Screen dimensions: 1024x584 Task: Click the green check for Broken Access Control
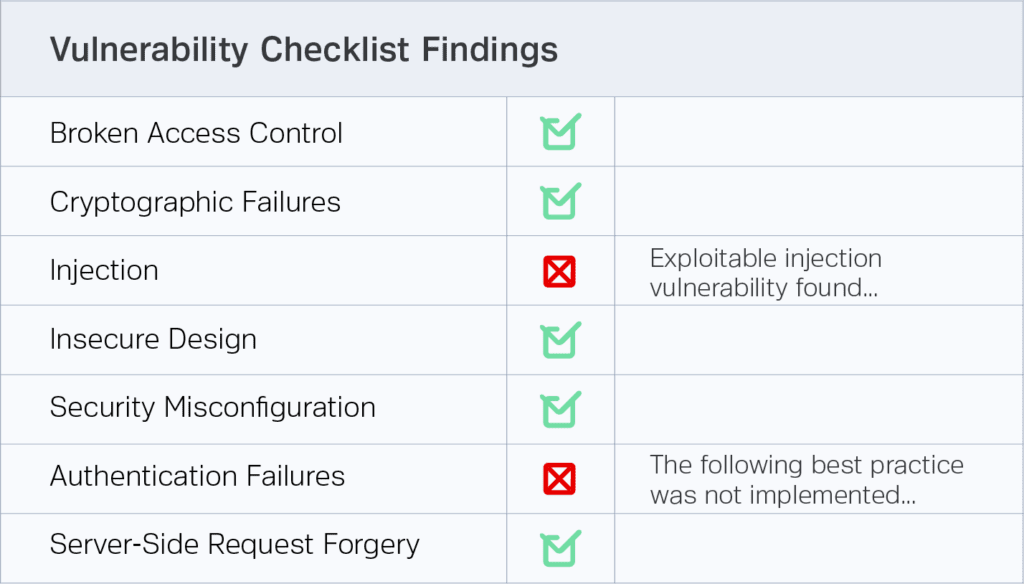[x=560, y=132]
